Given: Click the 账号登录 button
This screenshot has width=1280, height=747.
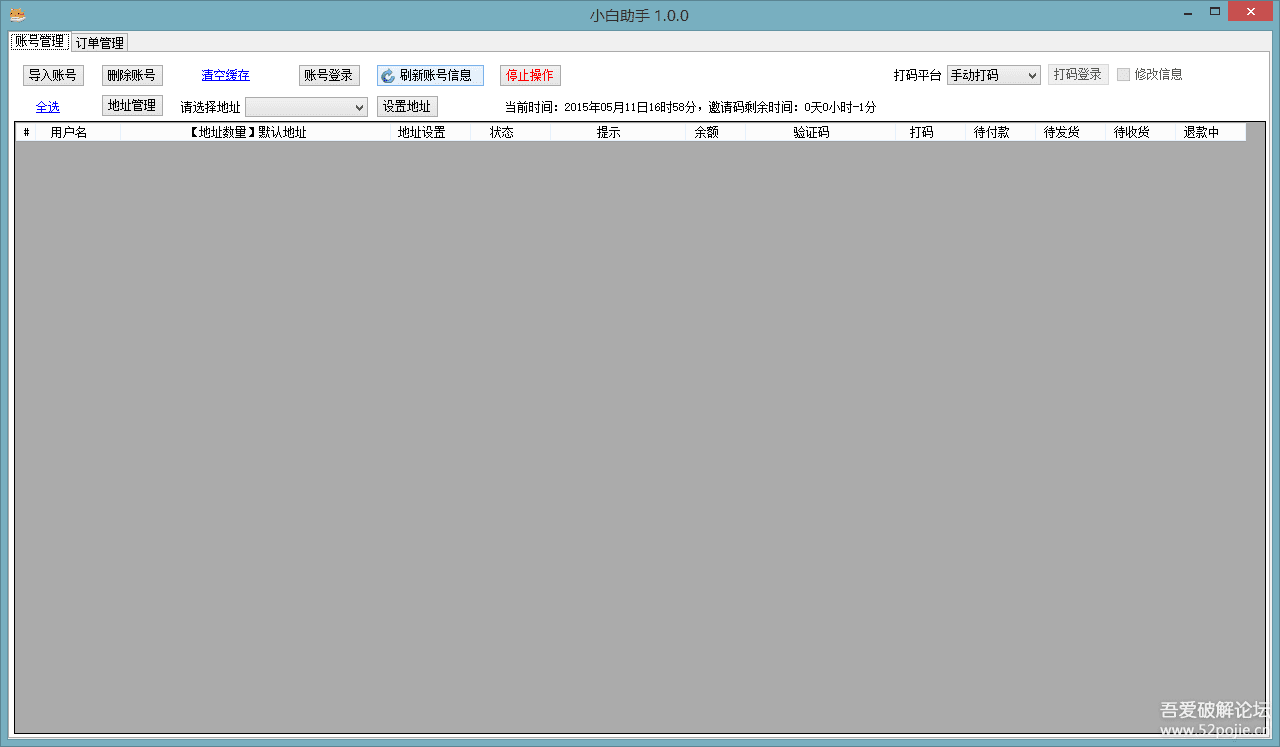Looking at the screenshot, I should pos(329,75).
